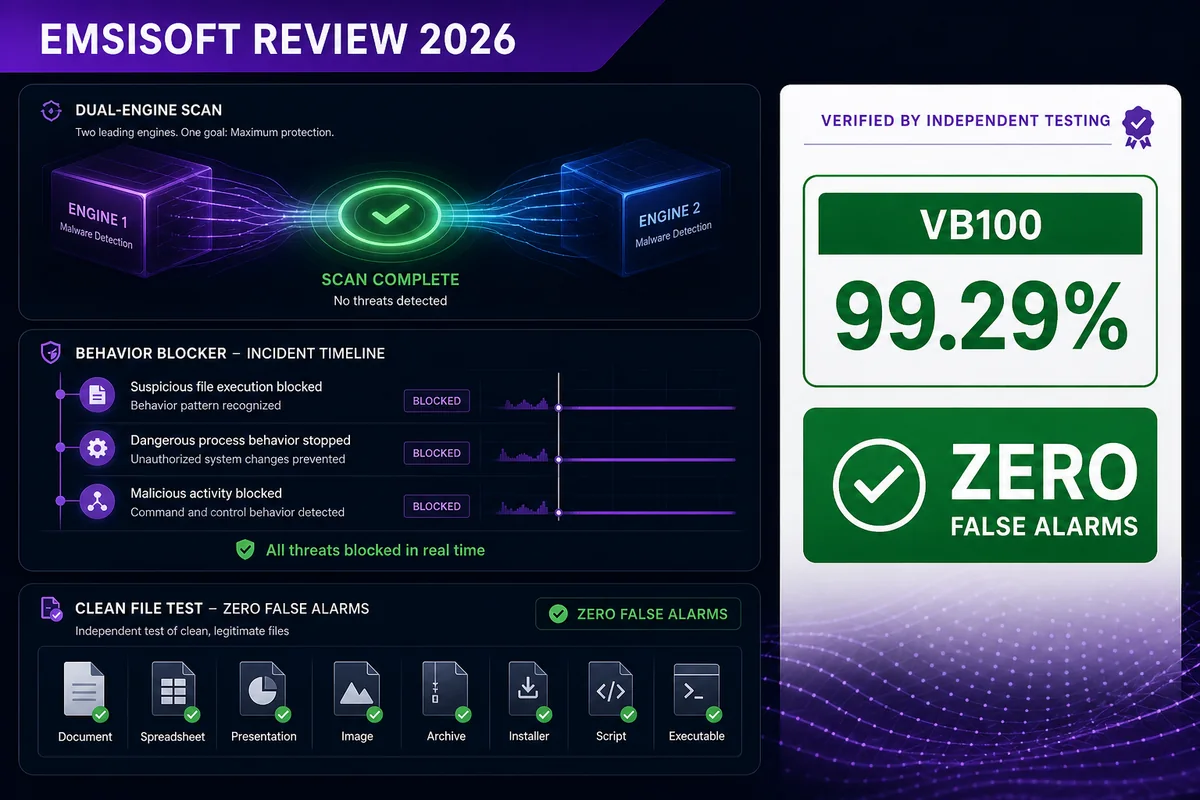Click 'Dangerous process behavior stopped' text
The width and height of the screenshot is (1200, 800).
point(240,440)
